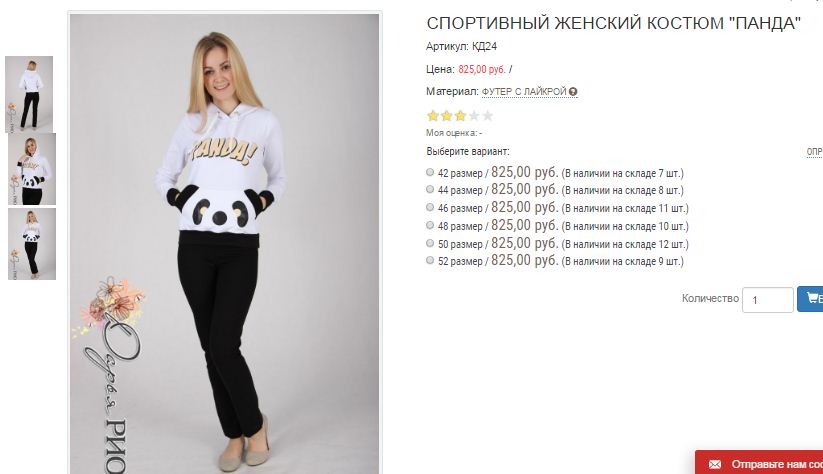View thumbnail showing back of hoodie

(29, 94)
